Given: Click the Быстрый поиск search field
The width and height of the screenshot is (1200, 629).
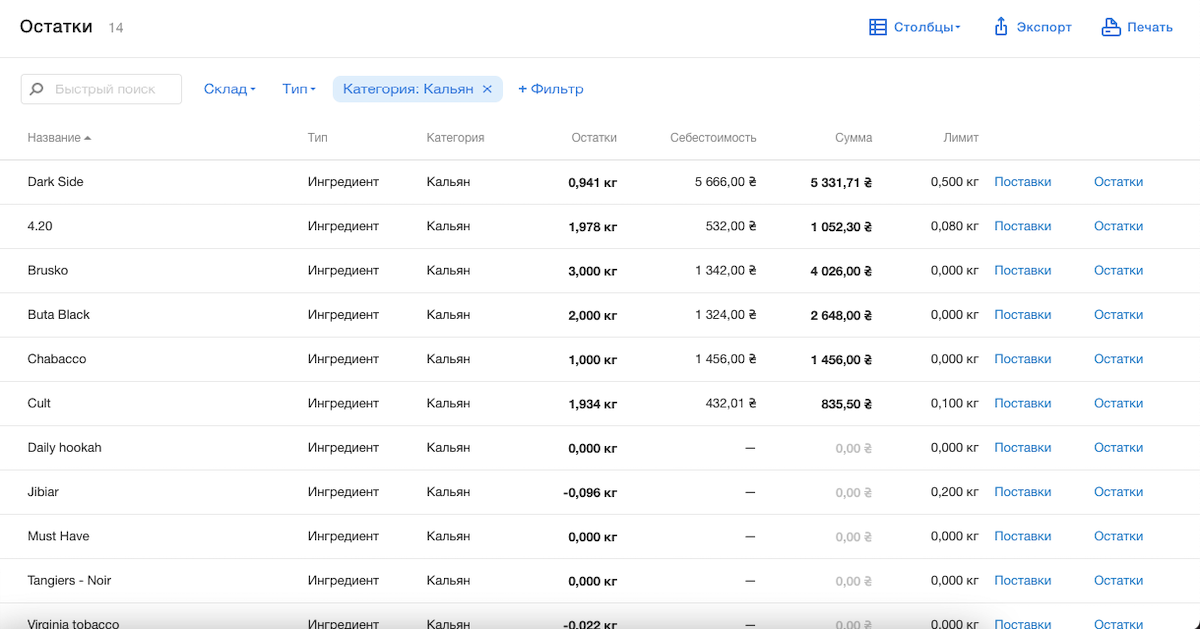Looking at the screenshot, I should click(101, 89).
